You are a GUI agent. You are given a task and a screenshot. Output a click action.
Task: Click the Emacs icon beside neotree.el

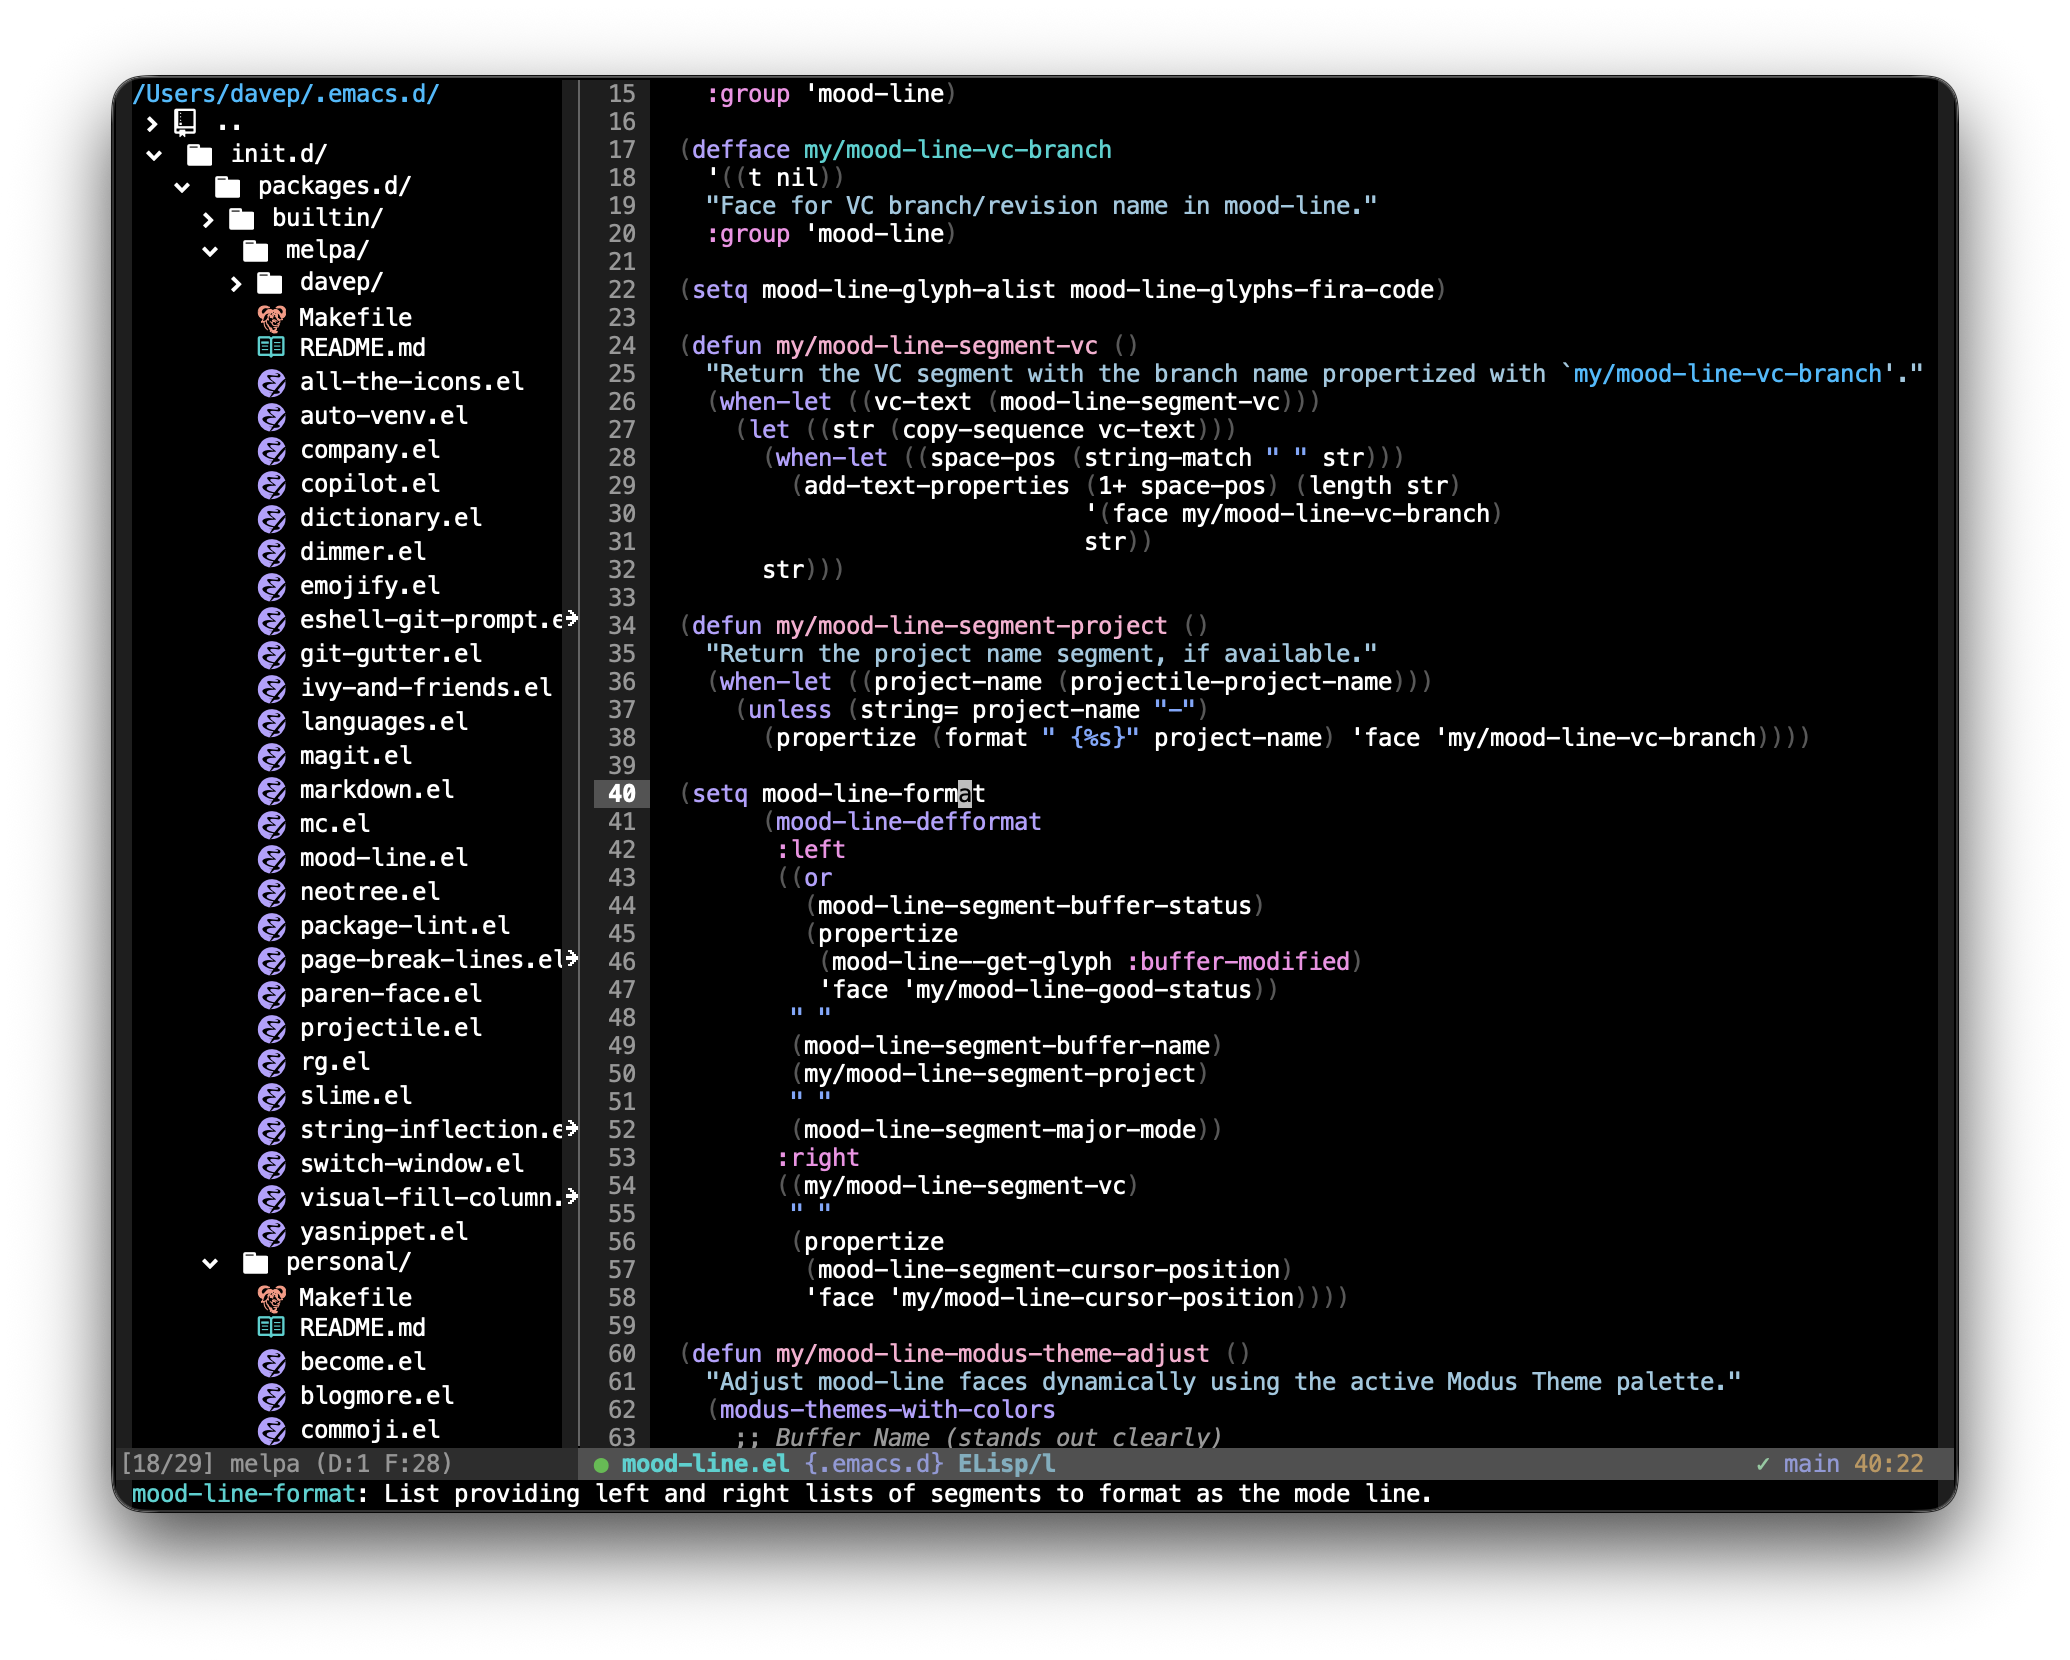272,892
